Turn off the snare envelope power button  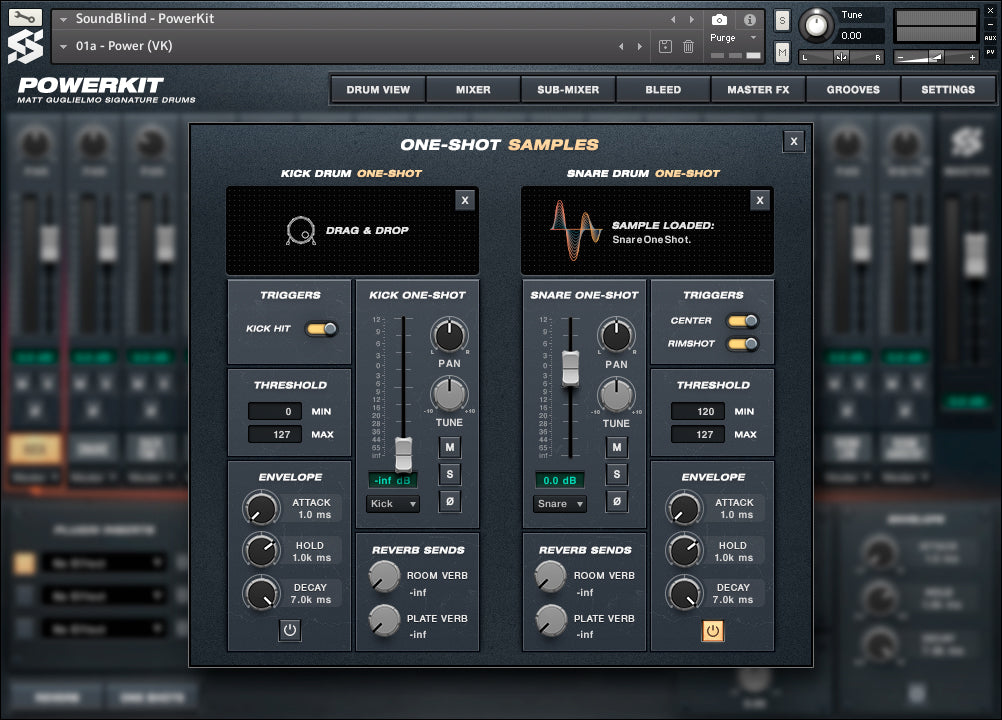713,631
